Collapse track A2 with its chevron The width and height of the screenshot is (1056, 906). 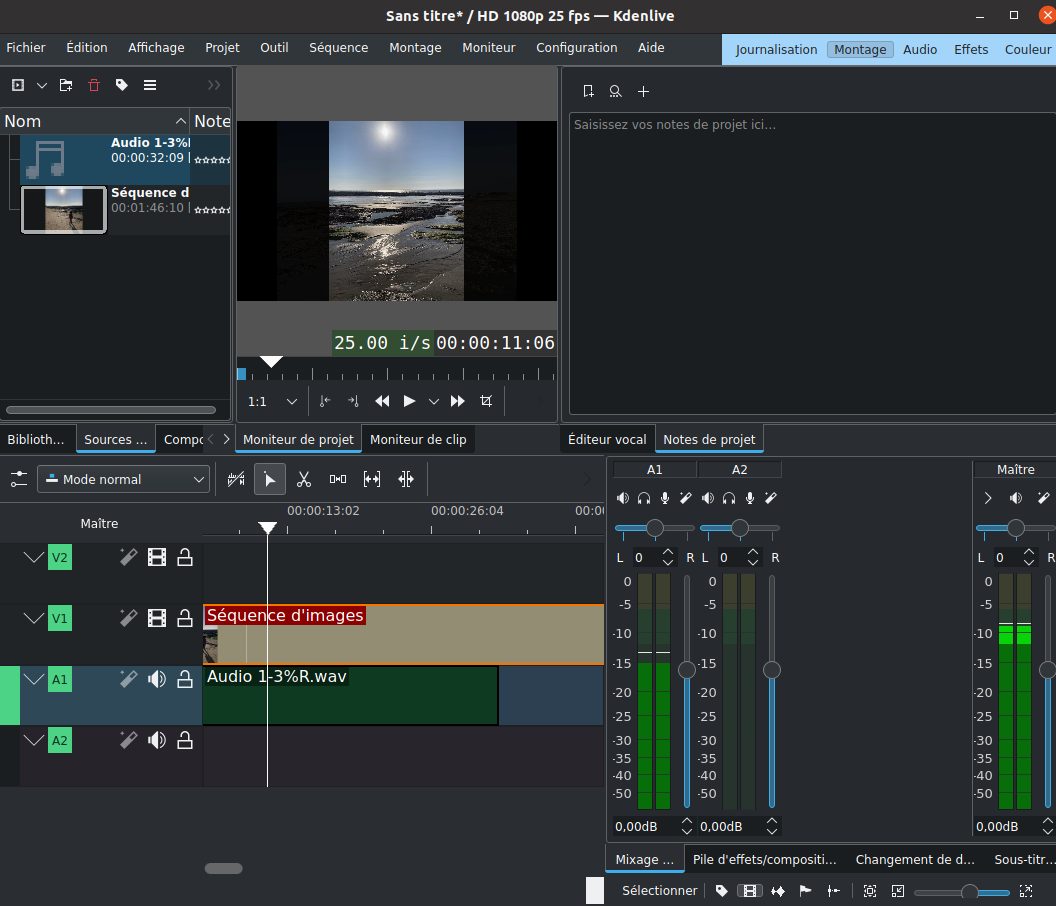click(x=35, y=741)
